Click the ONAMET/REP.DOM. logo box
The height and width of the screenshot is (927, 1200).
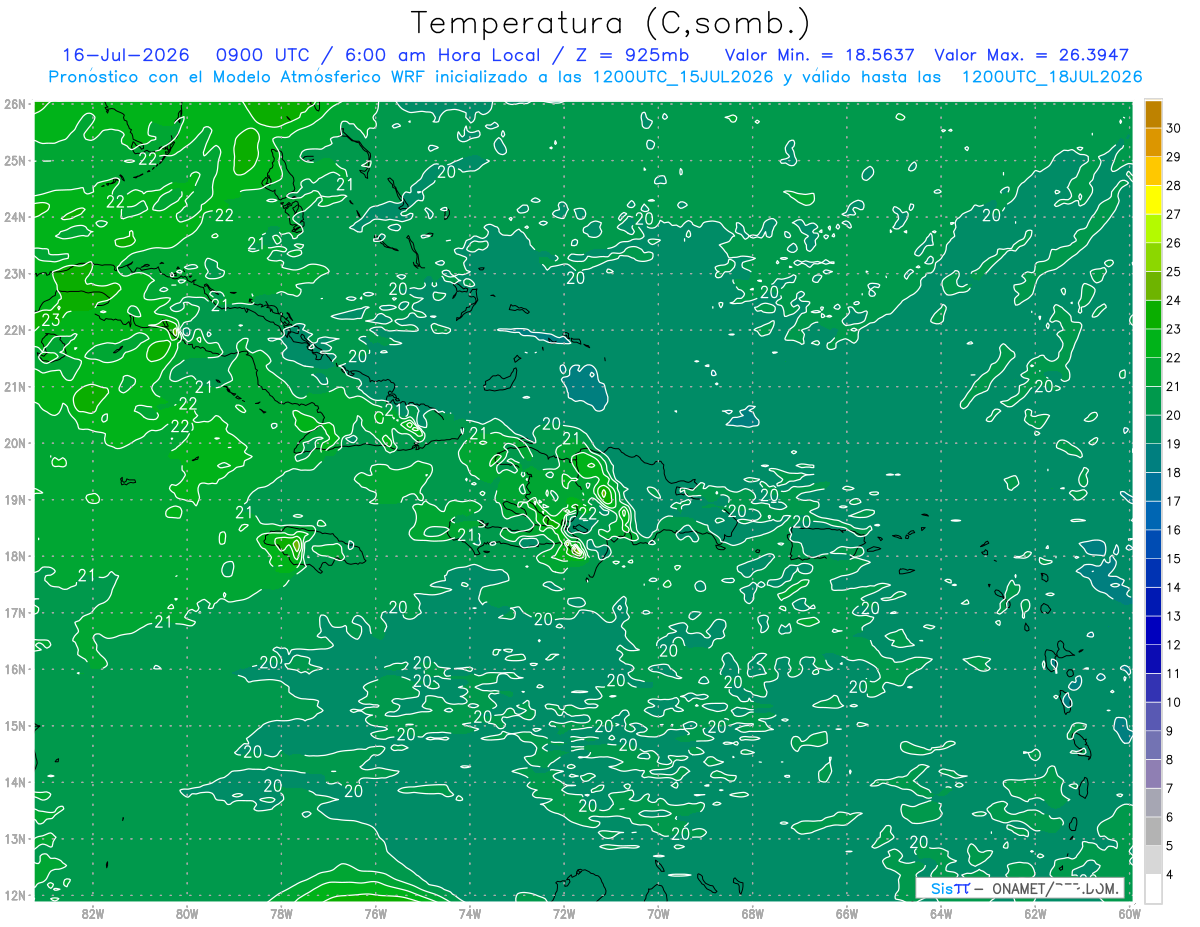coord(1021,888)
